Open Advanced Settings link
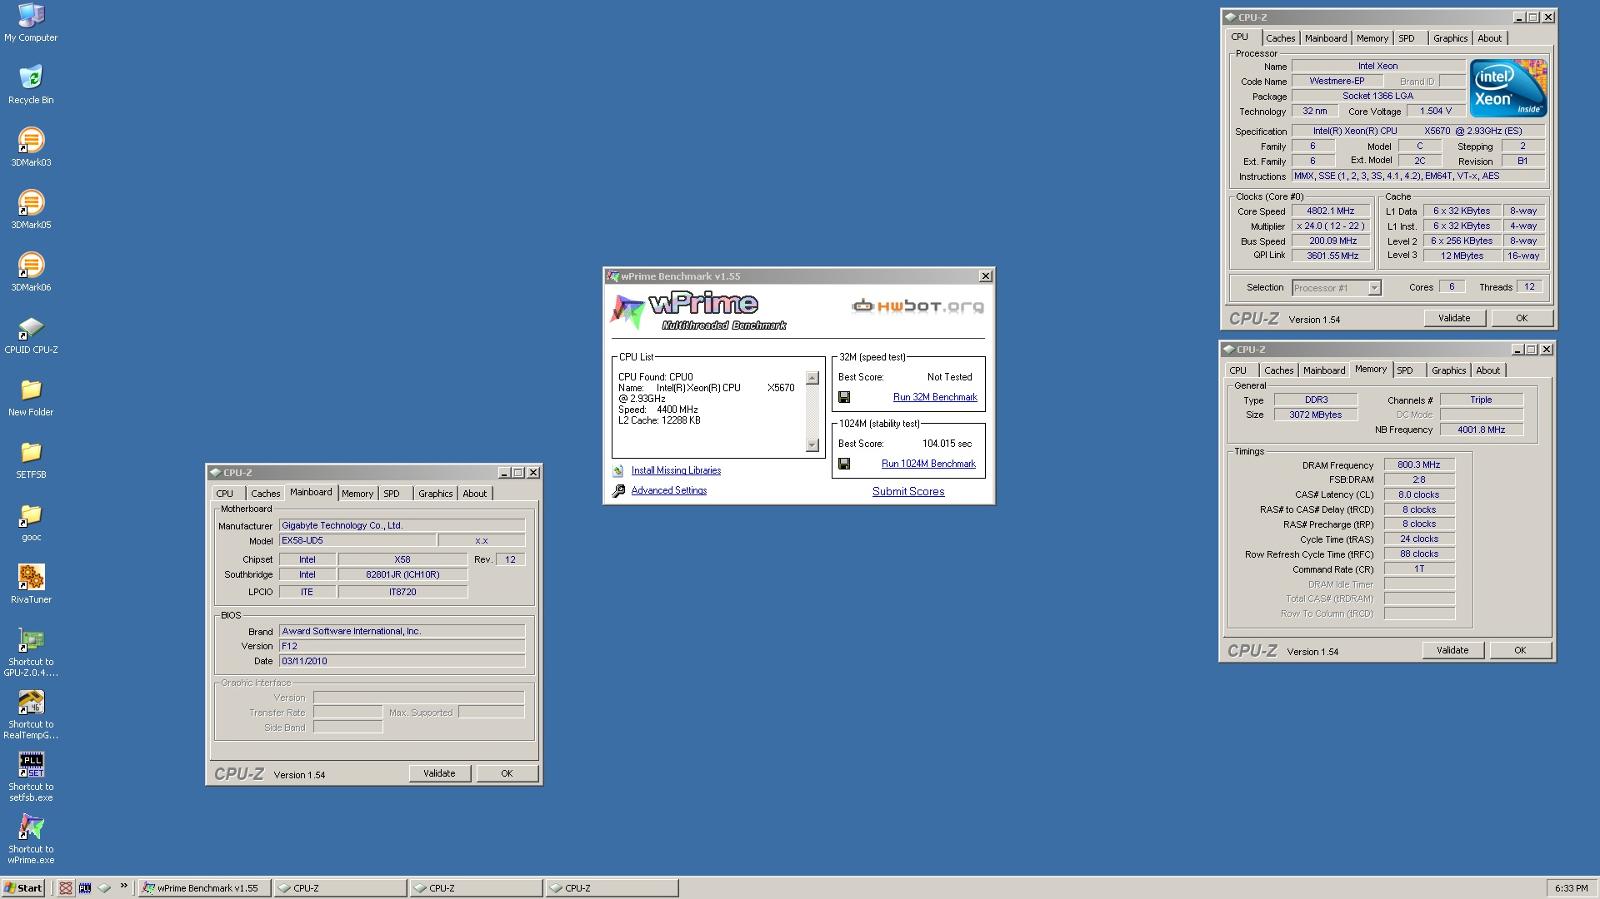The height and width of the screenshot is (899, 1600). point(669,491)
